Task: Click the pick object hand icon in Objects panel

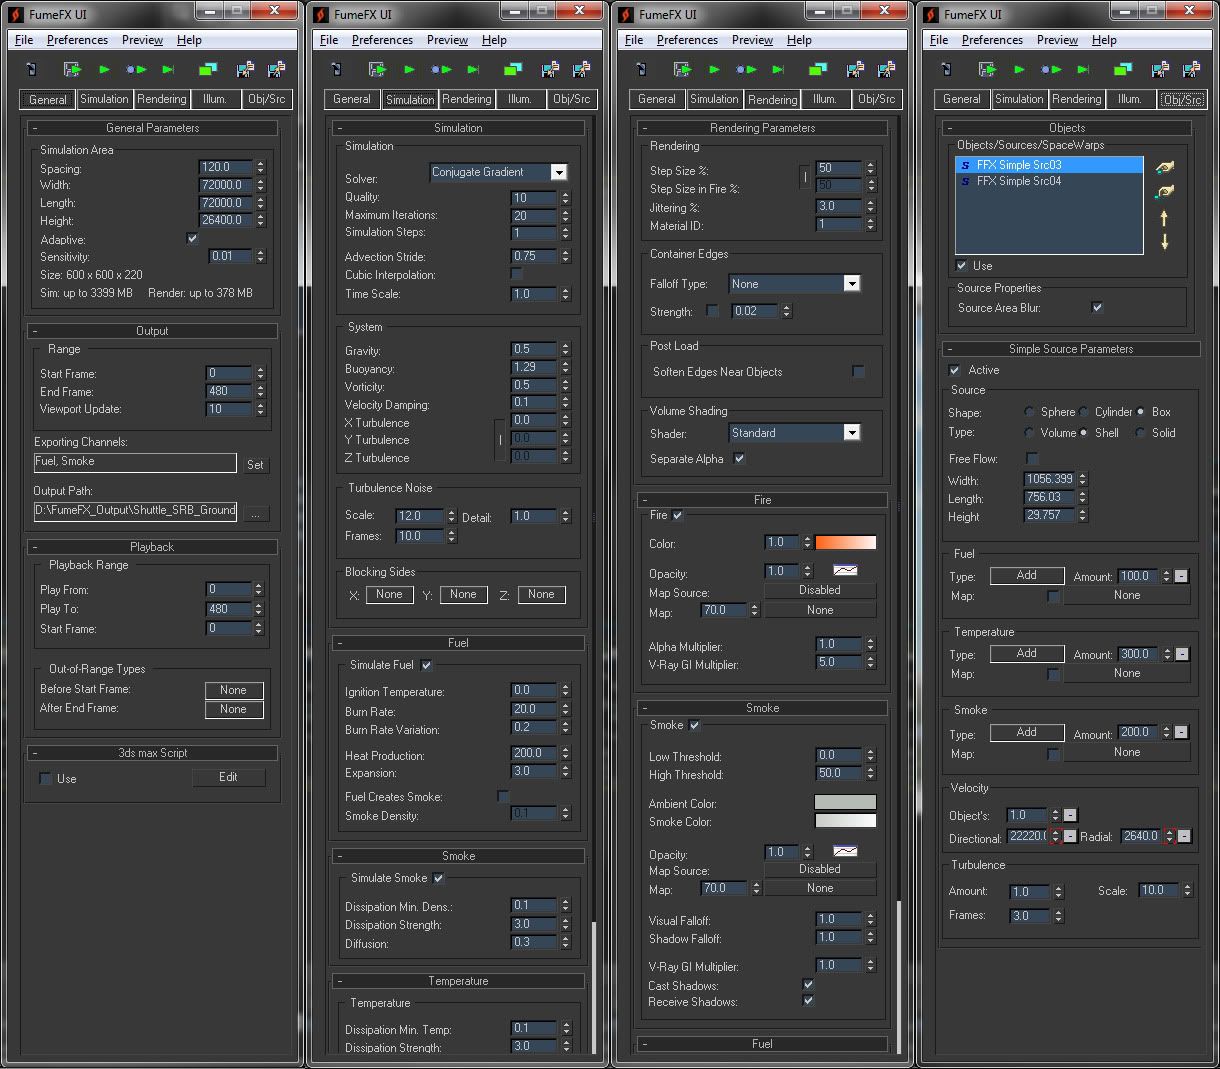Action: click(1164, 167)
